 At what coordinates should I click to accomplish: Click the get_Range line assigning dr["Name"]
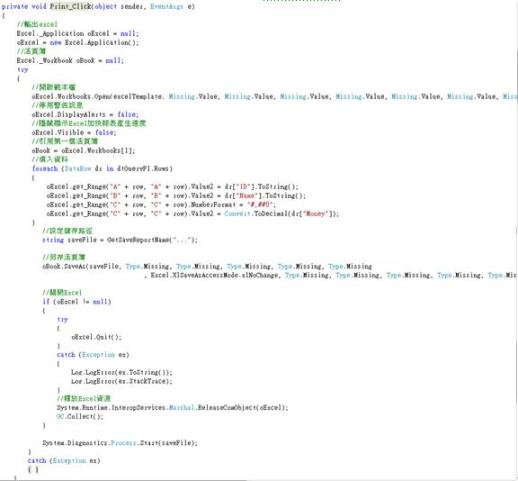tap(176, 196)
